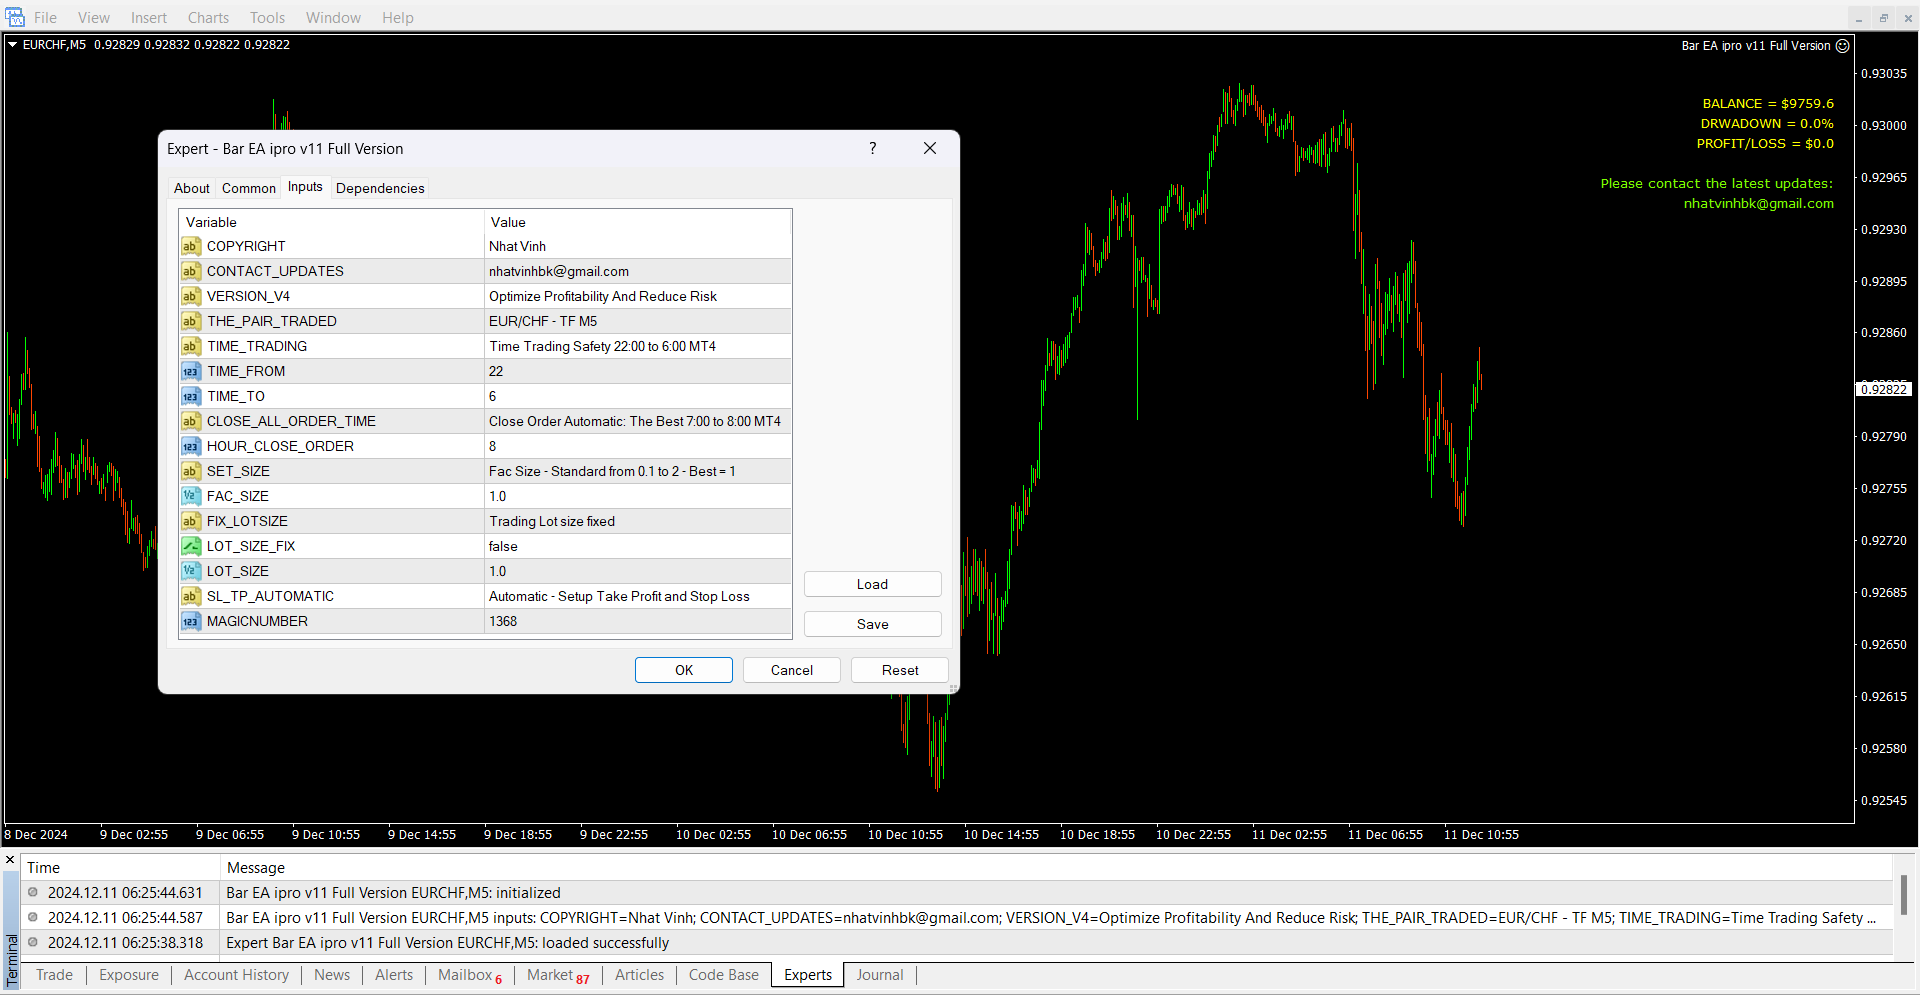Viewport: 1920px width, 996px height.
Task: Switch to Account History terminal tab
Action: click(x=236, y=975)
